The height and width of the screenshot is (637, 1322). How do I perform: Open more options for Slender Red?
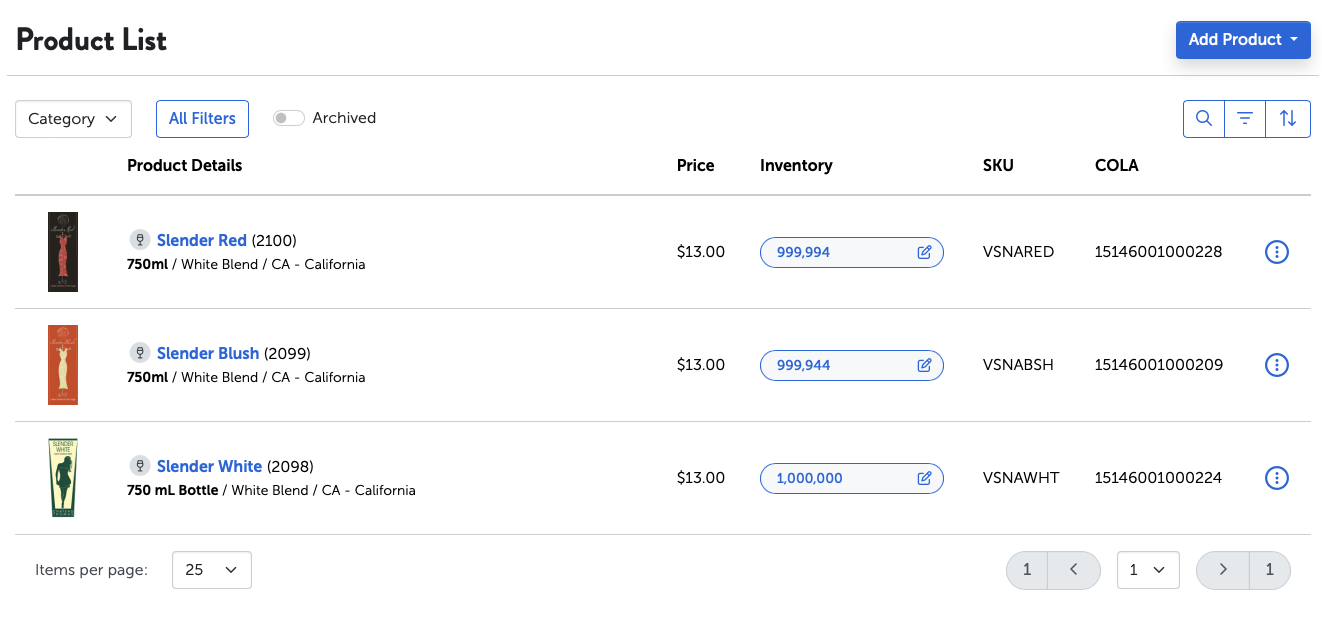[1276, 252]
